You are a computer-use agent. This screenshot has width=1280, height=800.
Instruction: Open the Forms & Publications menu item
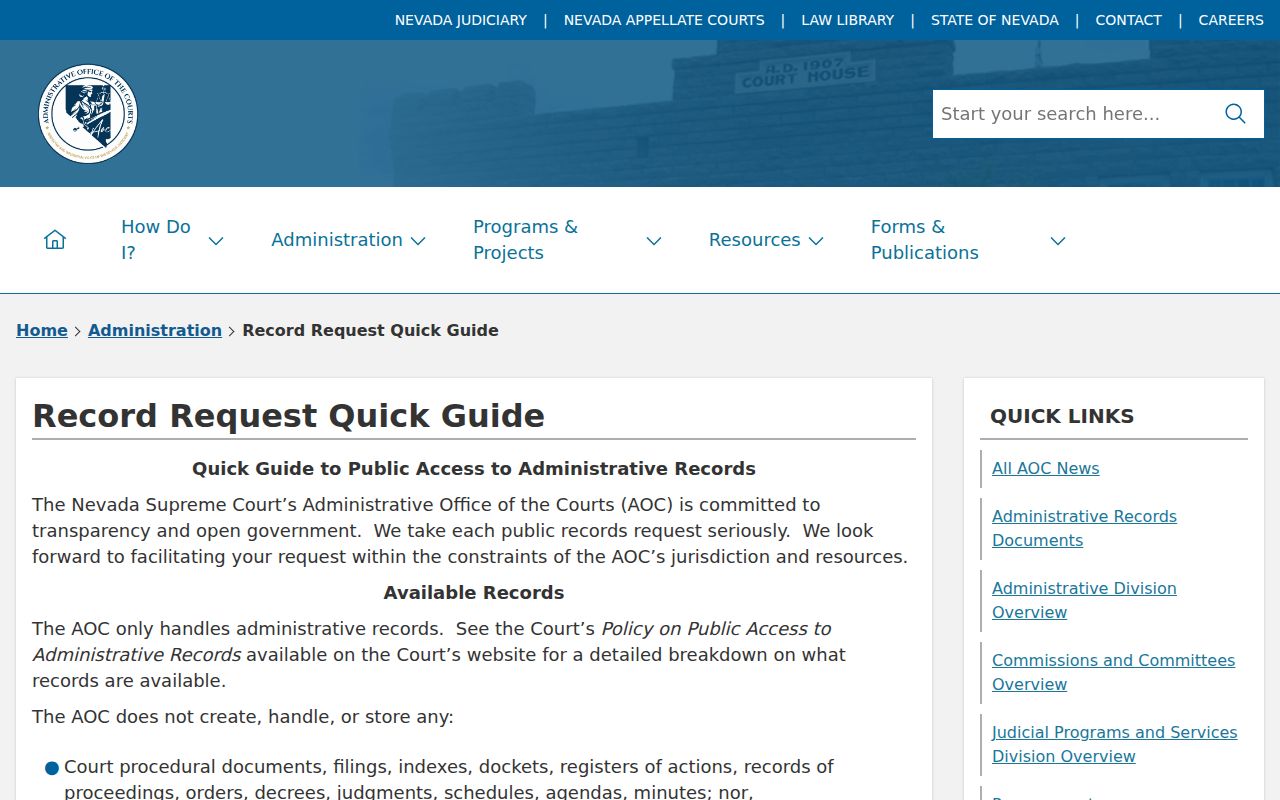(925, 240)
